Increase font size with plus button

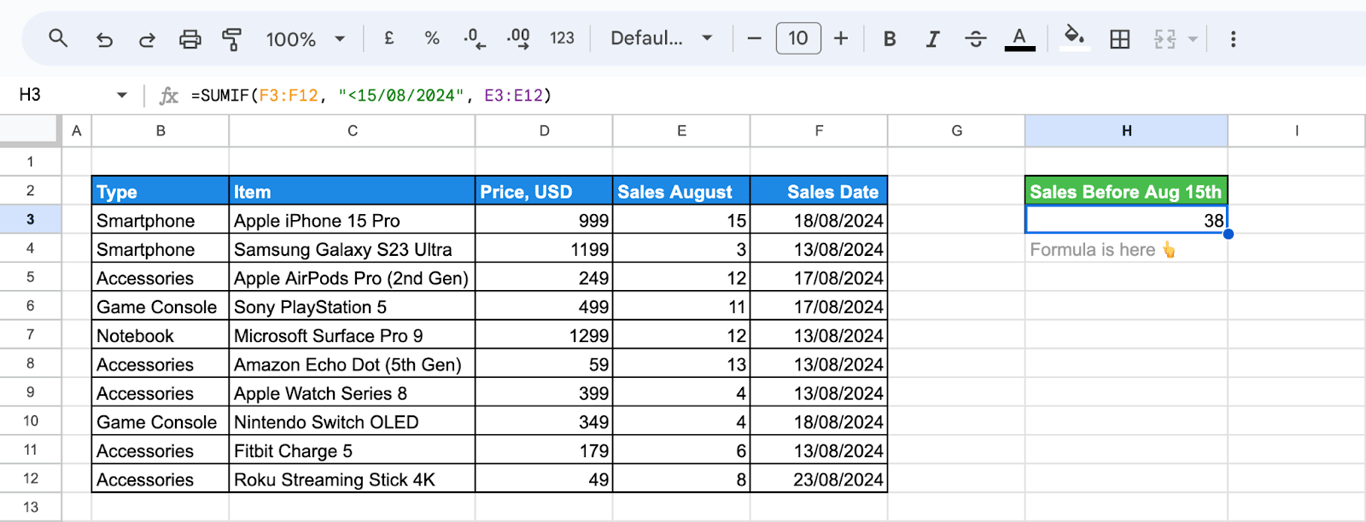841,38
